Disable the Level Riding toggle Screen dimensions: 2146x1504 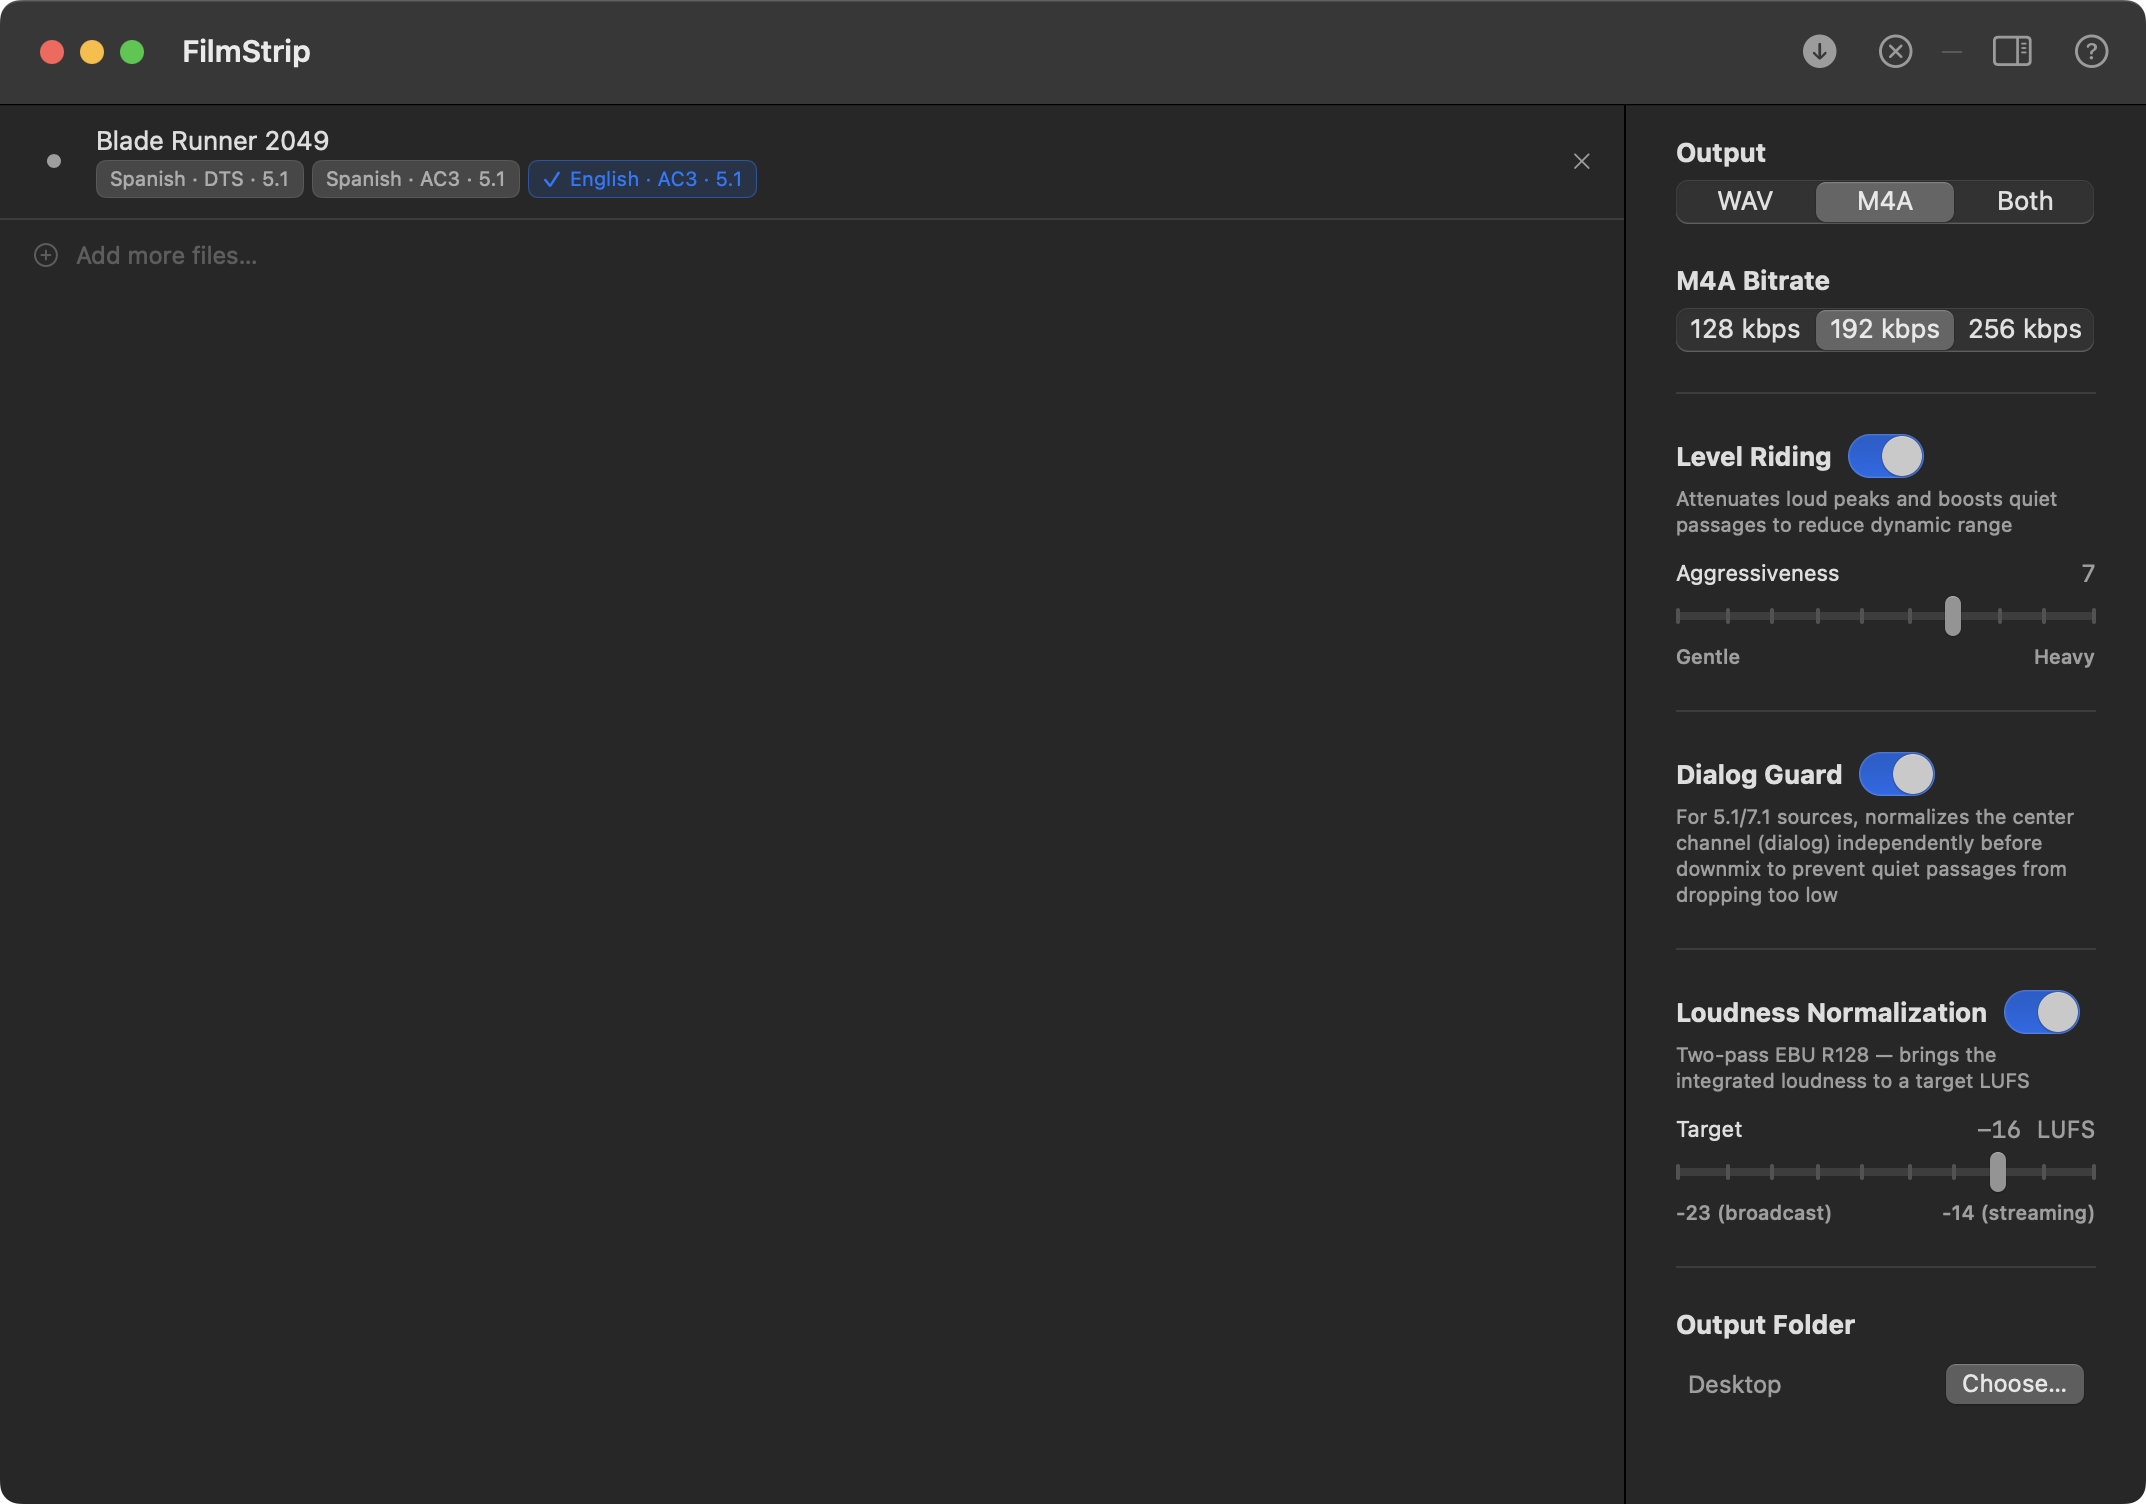pos(1886,456)
